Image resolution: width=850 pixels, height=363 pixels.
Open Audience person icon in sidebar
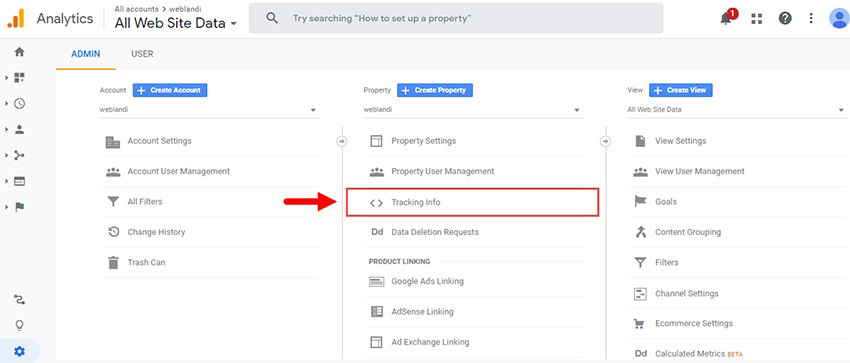click(x=20, y=129)
